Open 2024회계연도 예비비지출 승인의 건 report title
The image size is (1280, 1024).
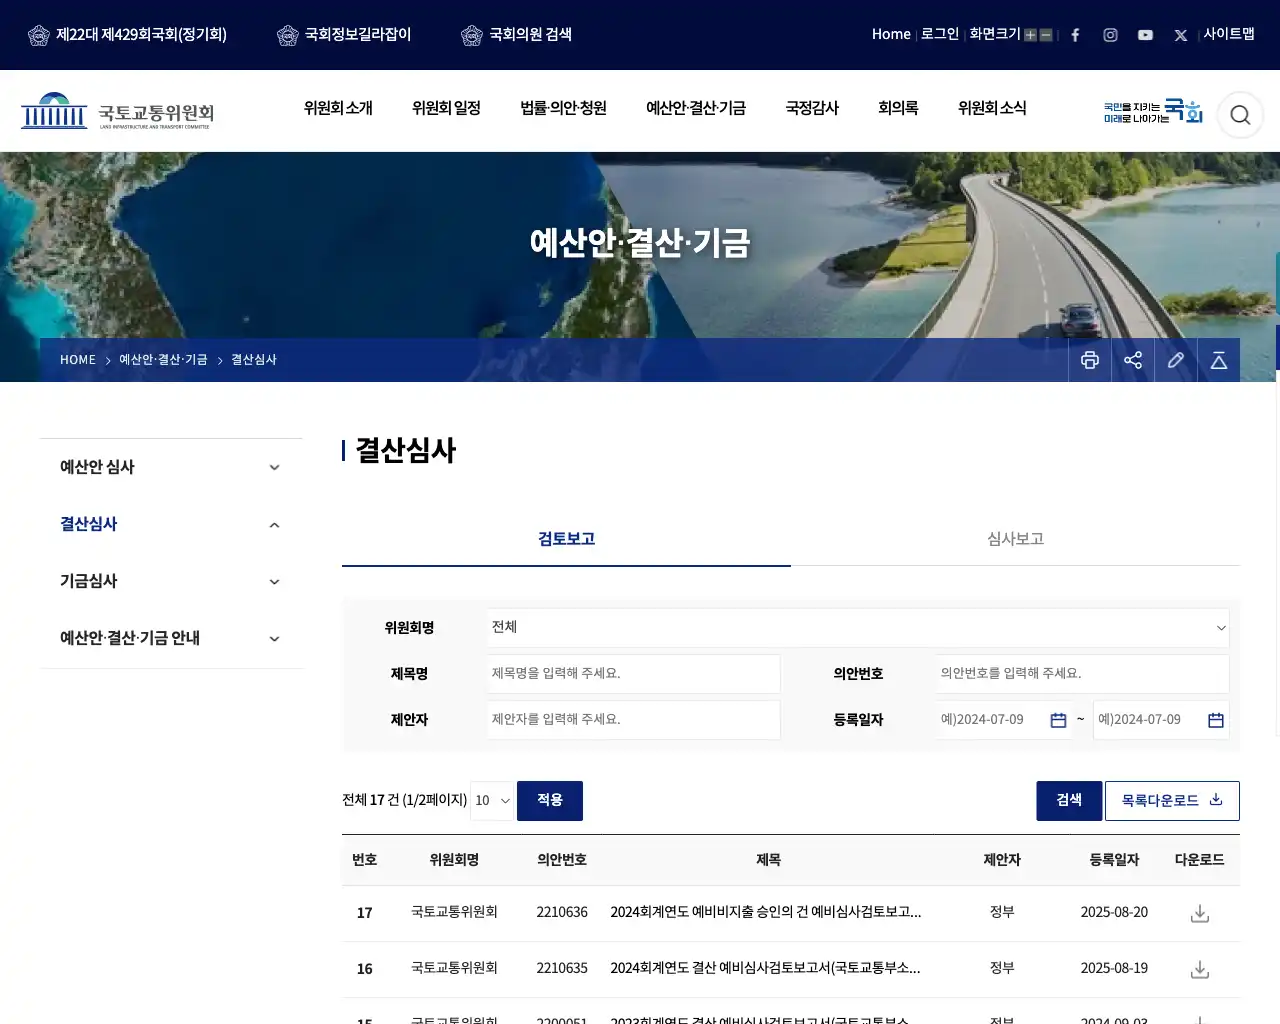coord(766,912)
